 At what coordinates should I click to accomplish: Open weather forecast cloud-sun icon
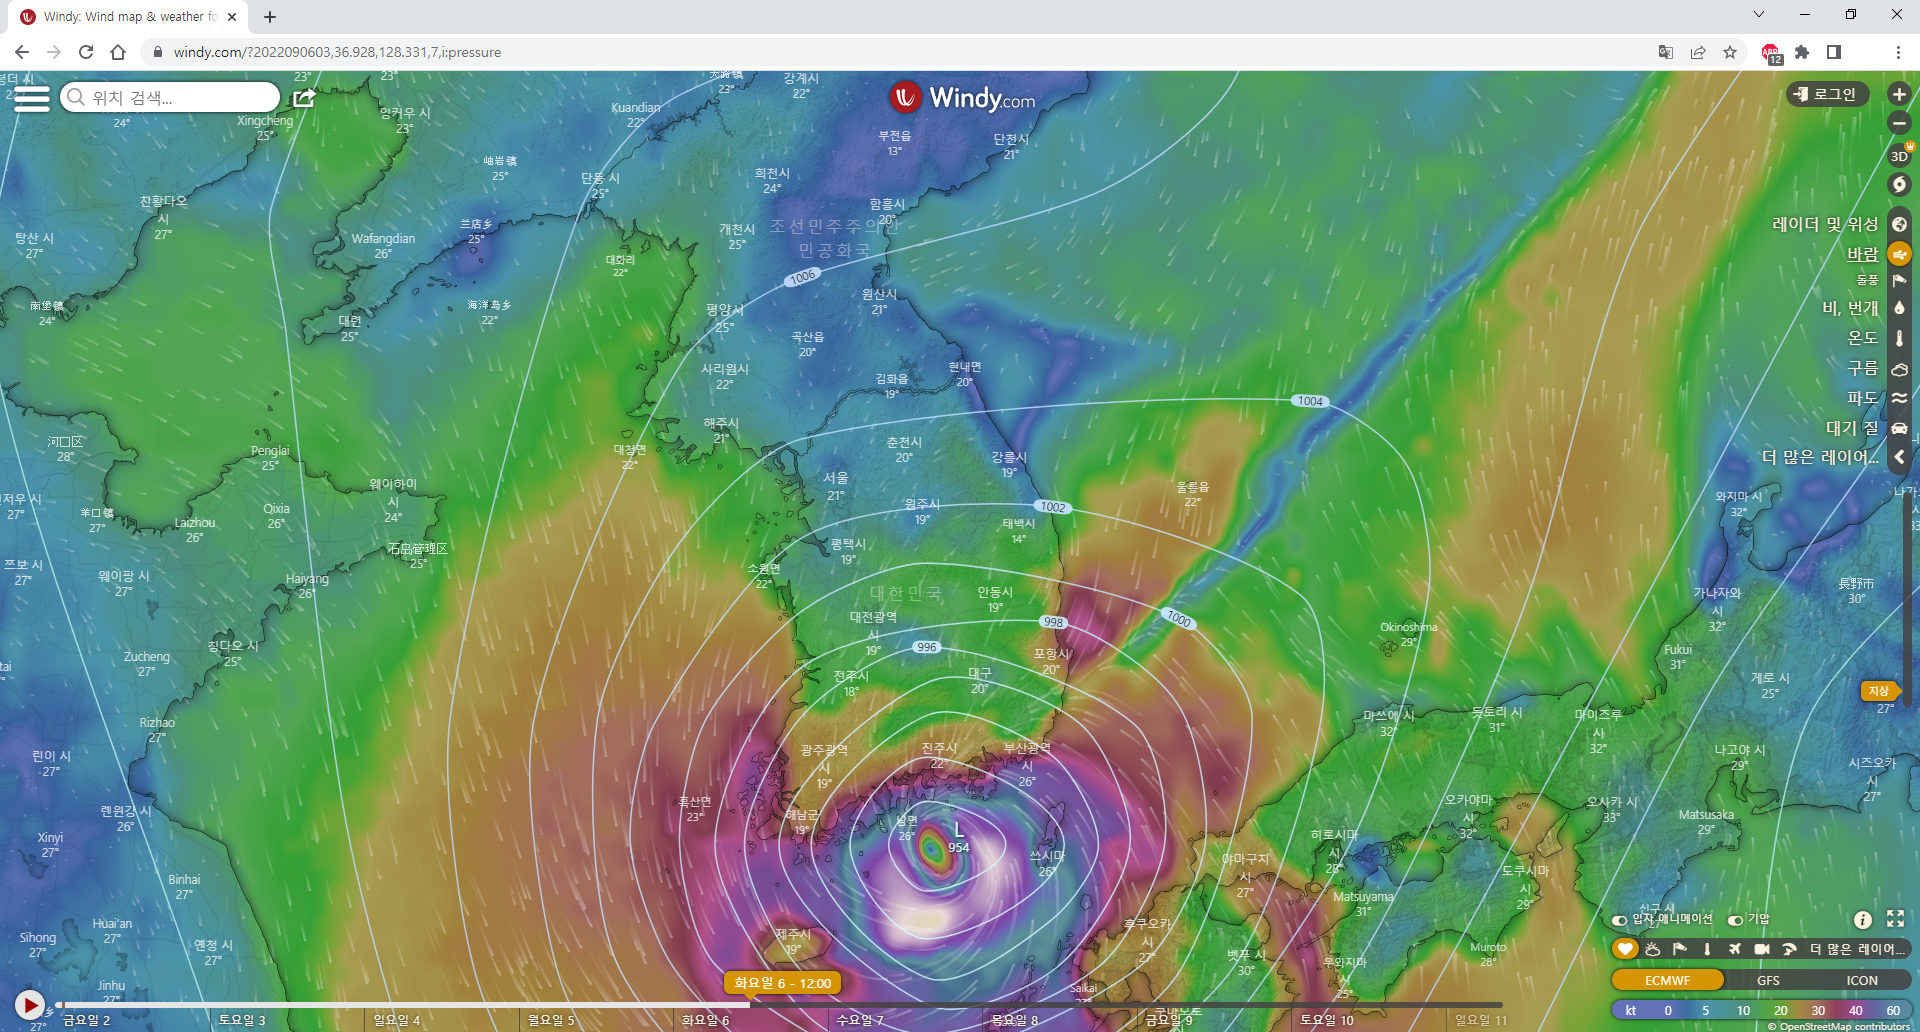[x=1653, y=949]
